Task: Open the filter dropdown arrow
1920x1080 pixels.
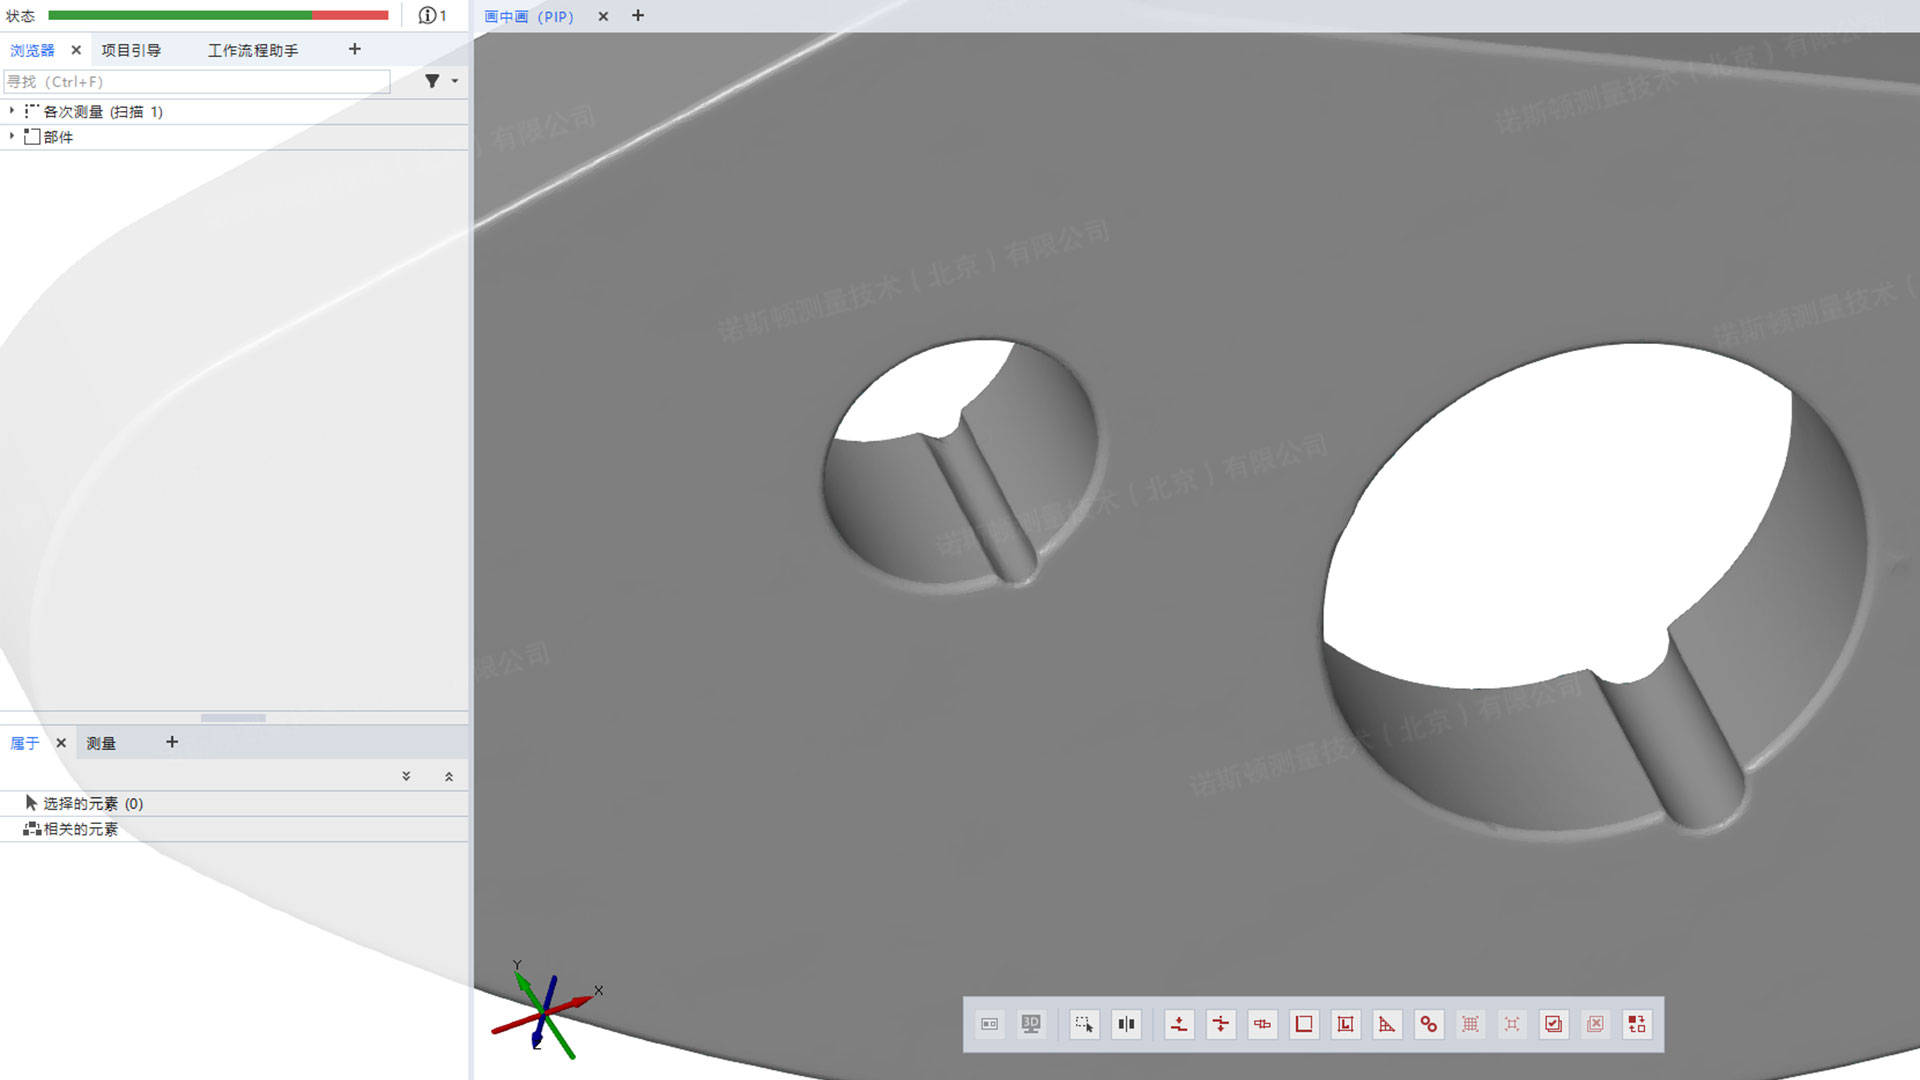Action: coord(455,81)
